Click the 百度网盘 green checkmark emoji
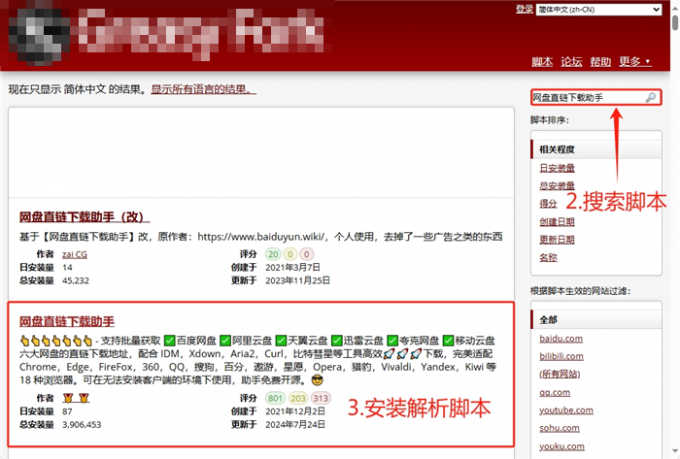680x459 pixels. click(x=170, y=341)
